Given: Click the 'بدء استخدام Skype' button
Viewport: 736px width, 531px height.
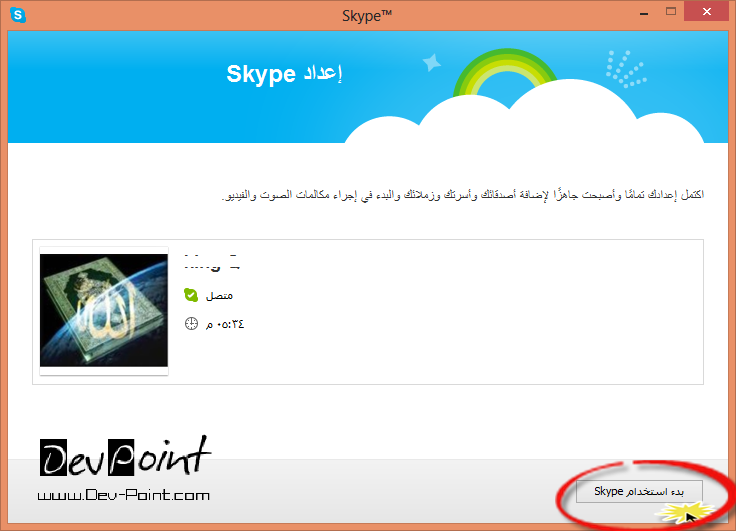Looking at the screenshot, I should point(639,491).
